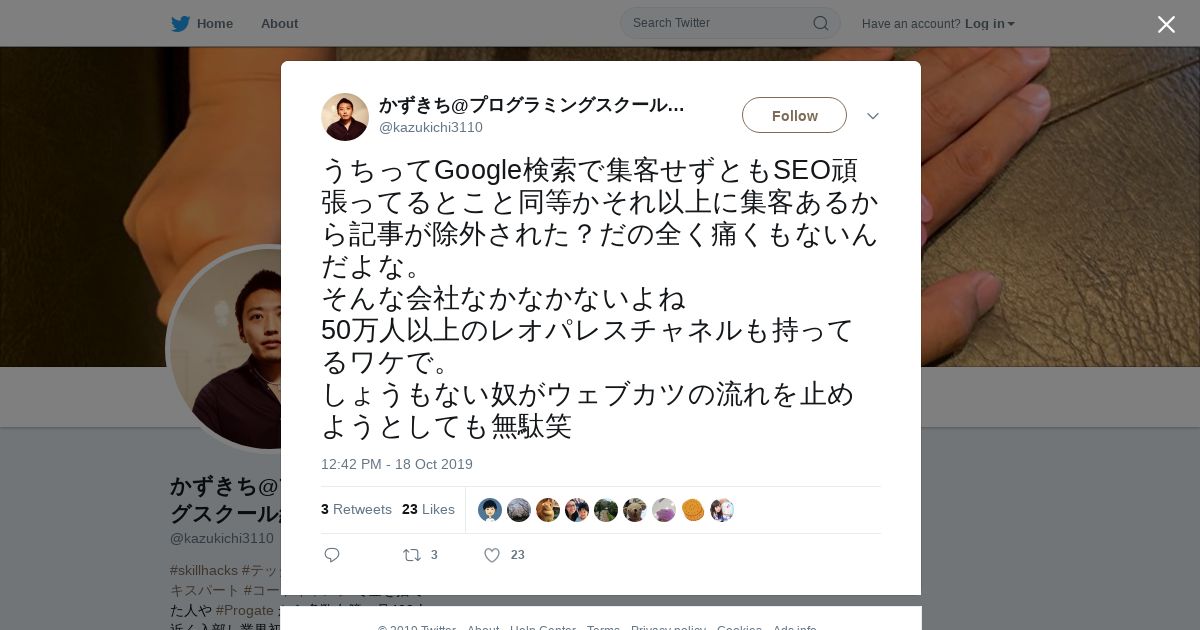The width and height of the screenshot is (1200, 630).
Task: Retweet this tweet via the retweet icon
Action: click(x=411, y=555)
